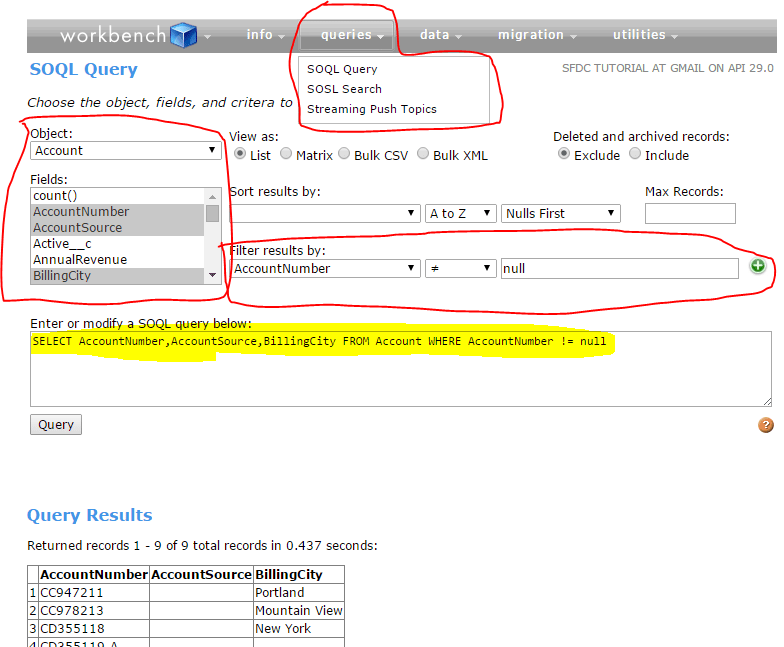This screenshot has height=647, width=784.
Task: Select AccountSource in Fields list
Action: 118,228
